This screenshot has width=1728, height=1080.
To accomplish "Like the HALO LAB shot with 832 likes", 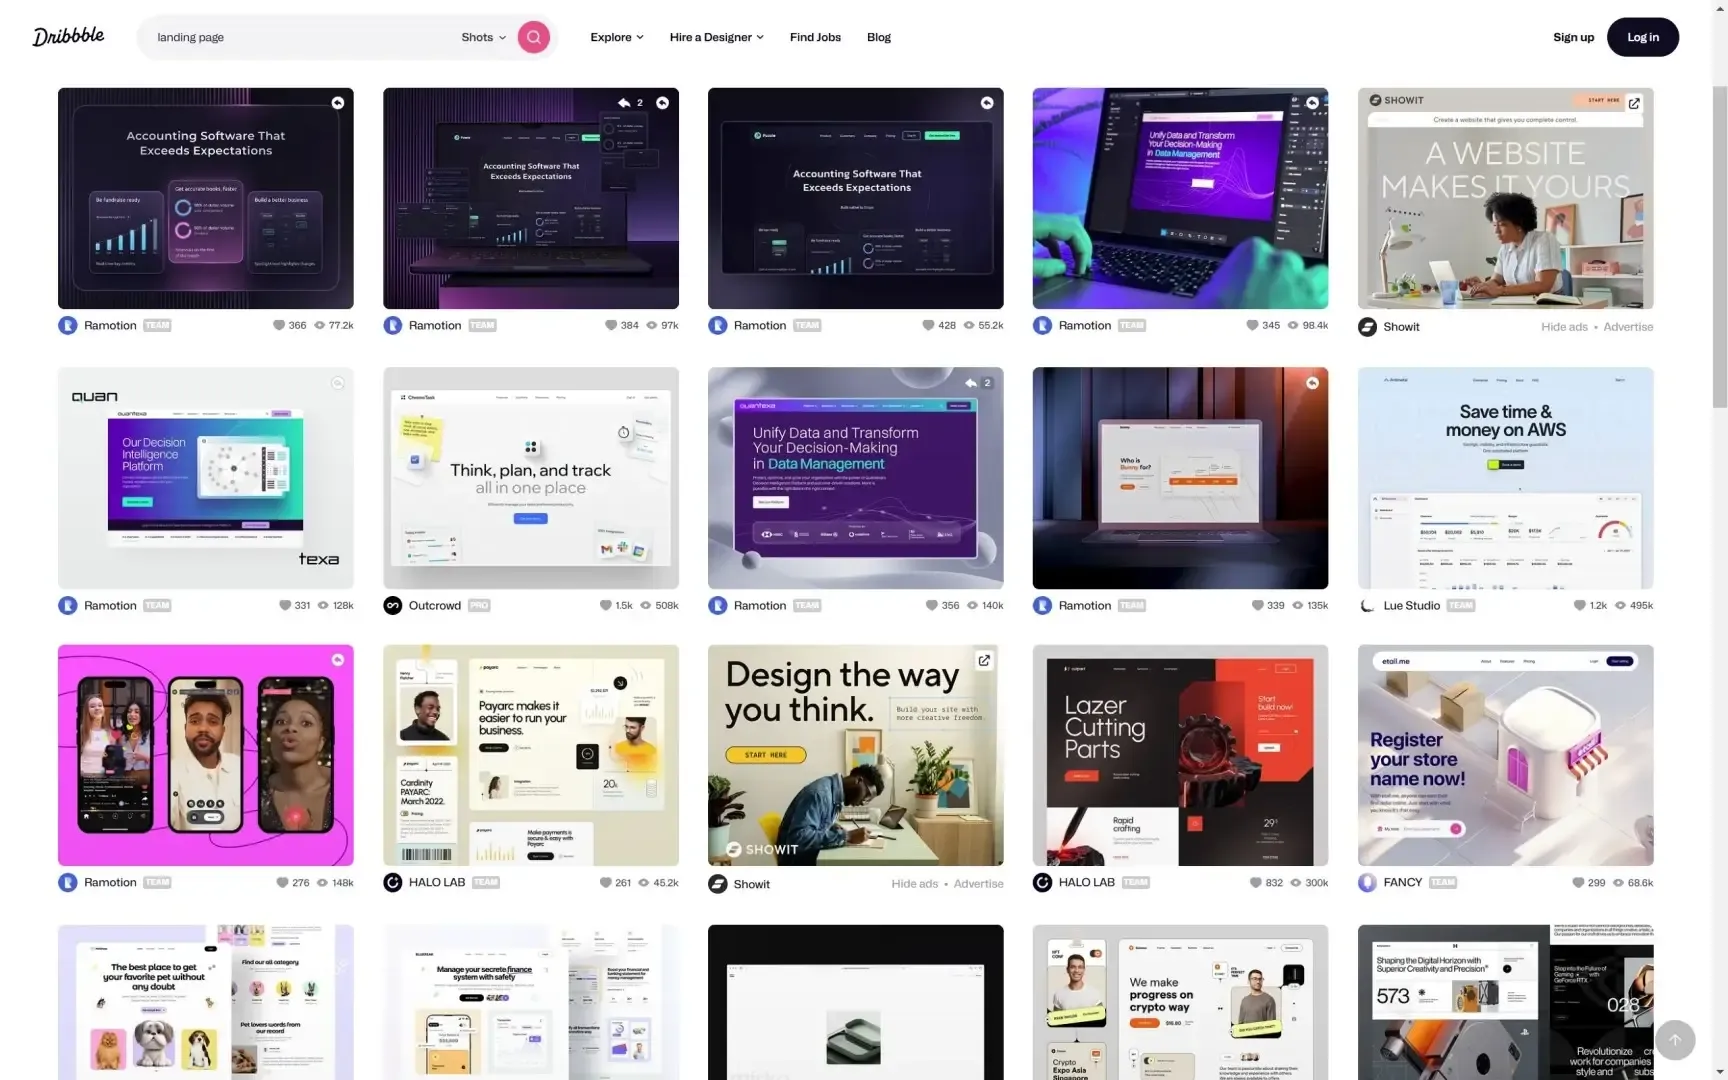I will tap(1256, 882).
